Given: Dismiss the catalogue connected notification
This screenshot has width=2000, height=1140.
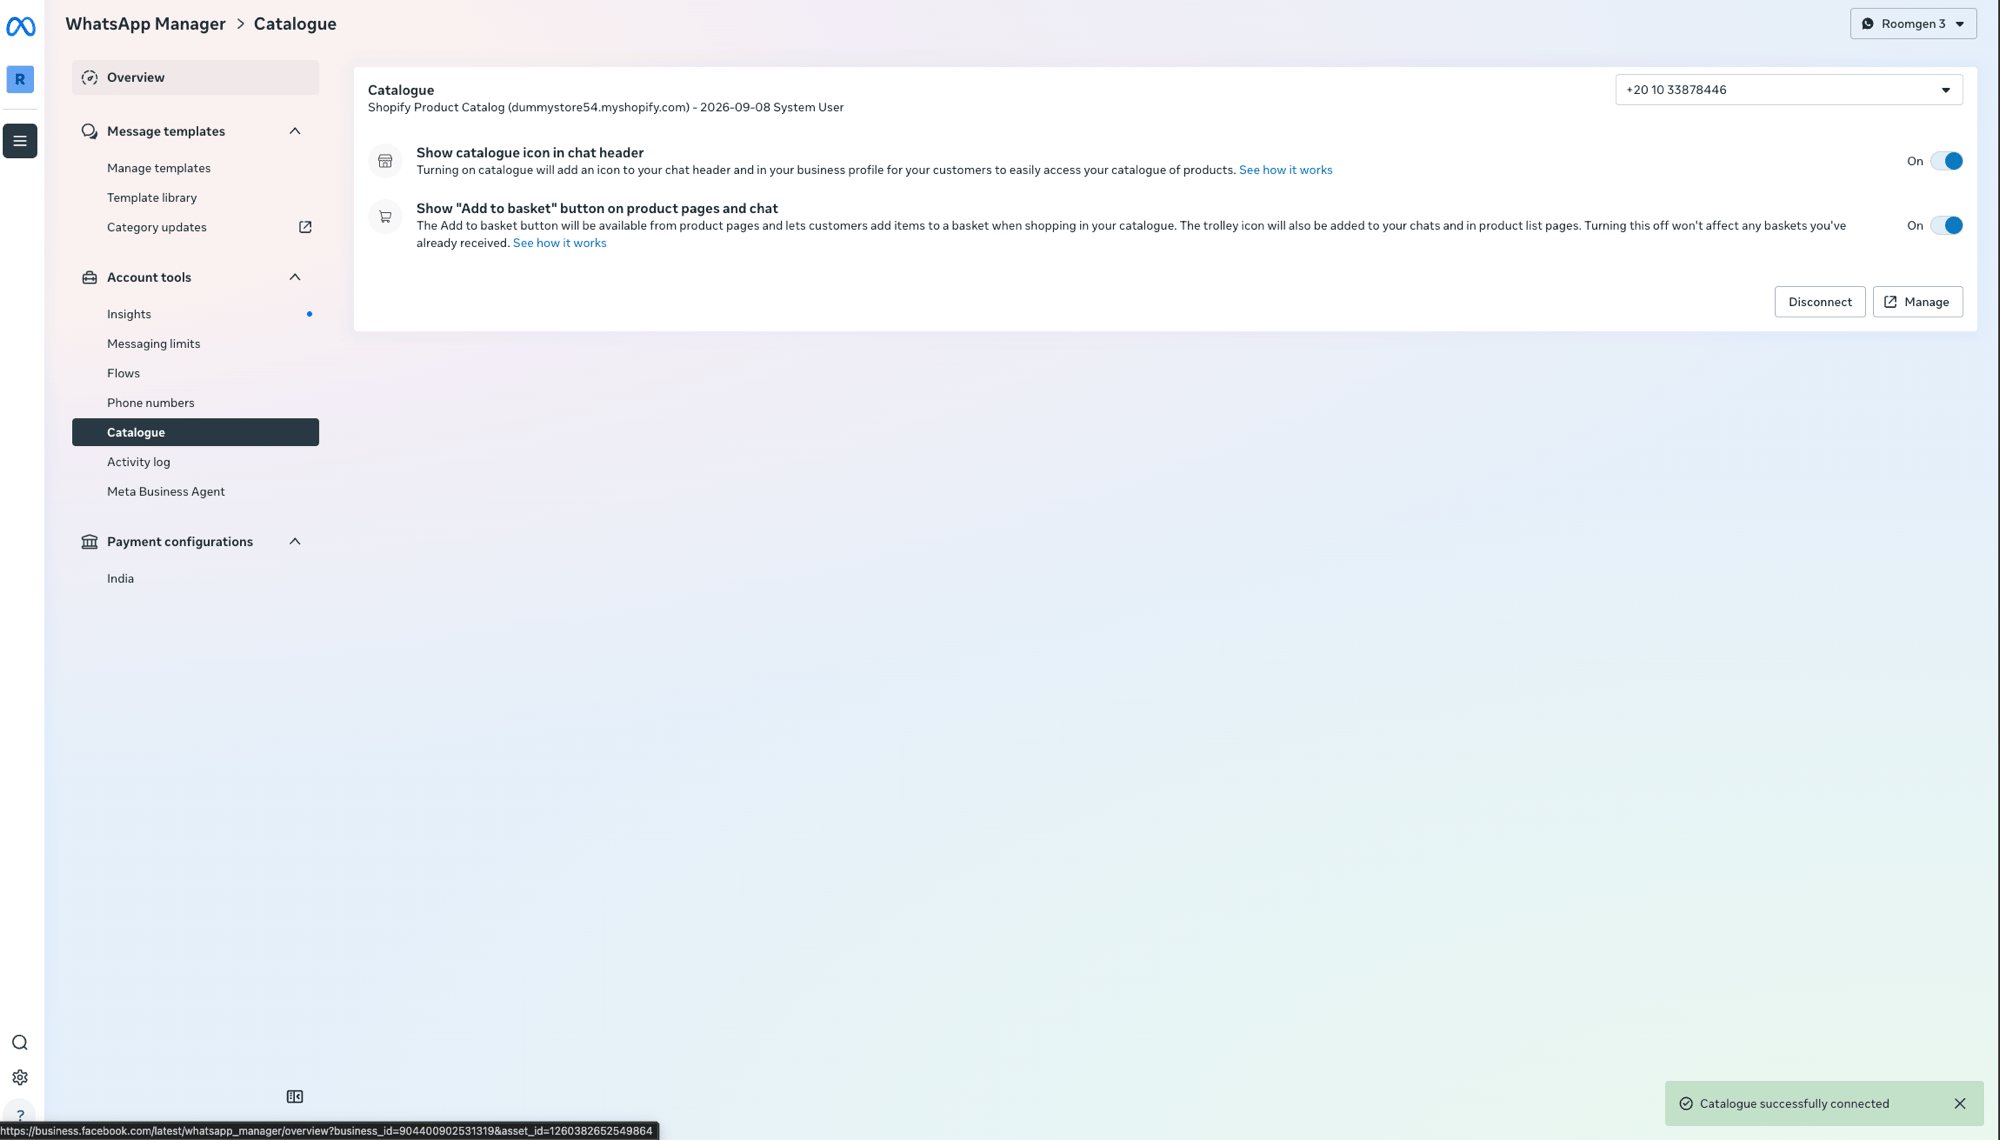Looking at the screenshot, I should 1959,1104.
